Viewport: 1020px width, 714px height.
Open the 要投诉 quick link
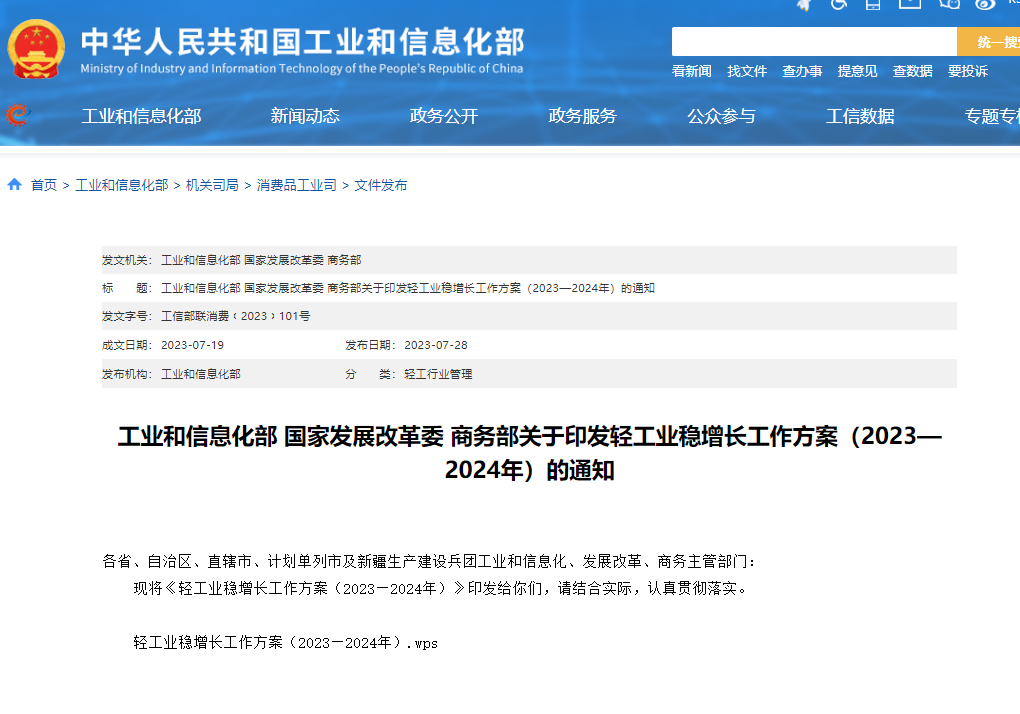tap(967, 71)
